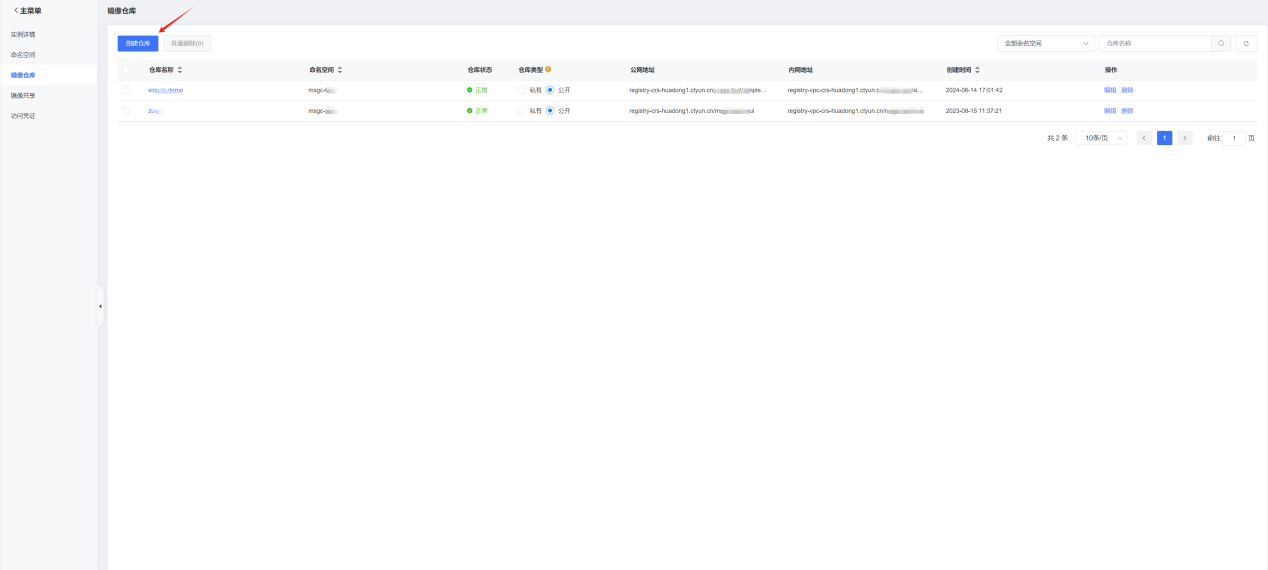Screen dimensions: 1268x570
Task: Tick checkbox for the 2023-08-15 repository row
Action: tap(126, 111)
